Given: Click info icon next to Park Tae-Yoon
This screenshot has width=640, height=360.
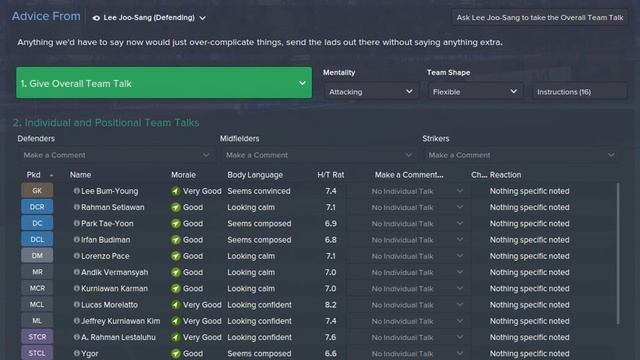Looking at the screenshot, I should pos(76,223).
